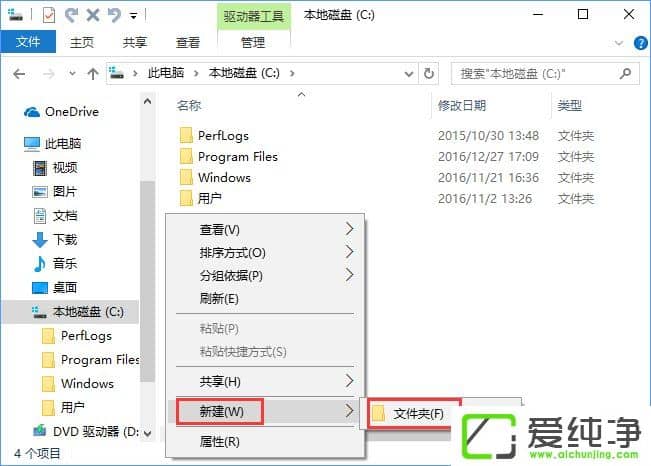Image resolution: width=651 pixels, height=466 pixels.
Task: Click properties icon in quick access toolbar
Action: click(49, 15)
